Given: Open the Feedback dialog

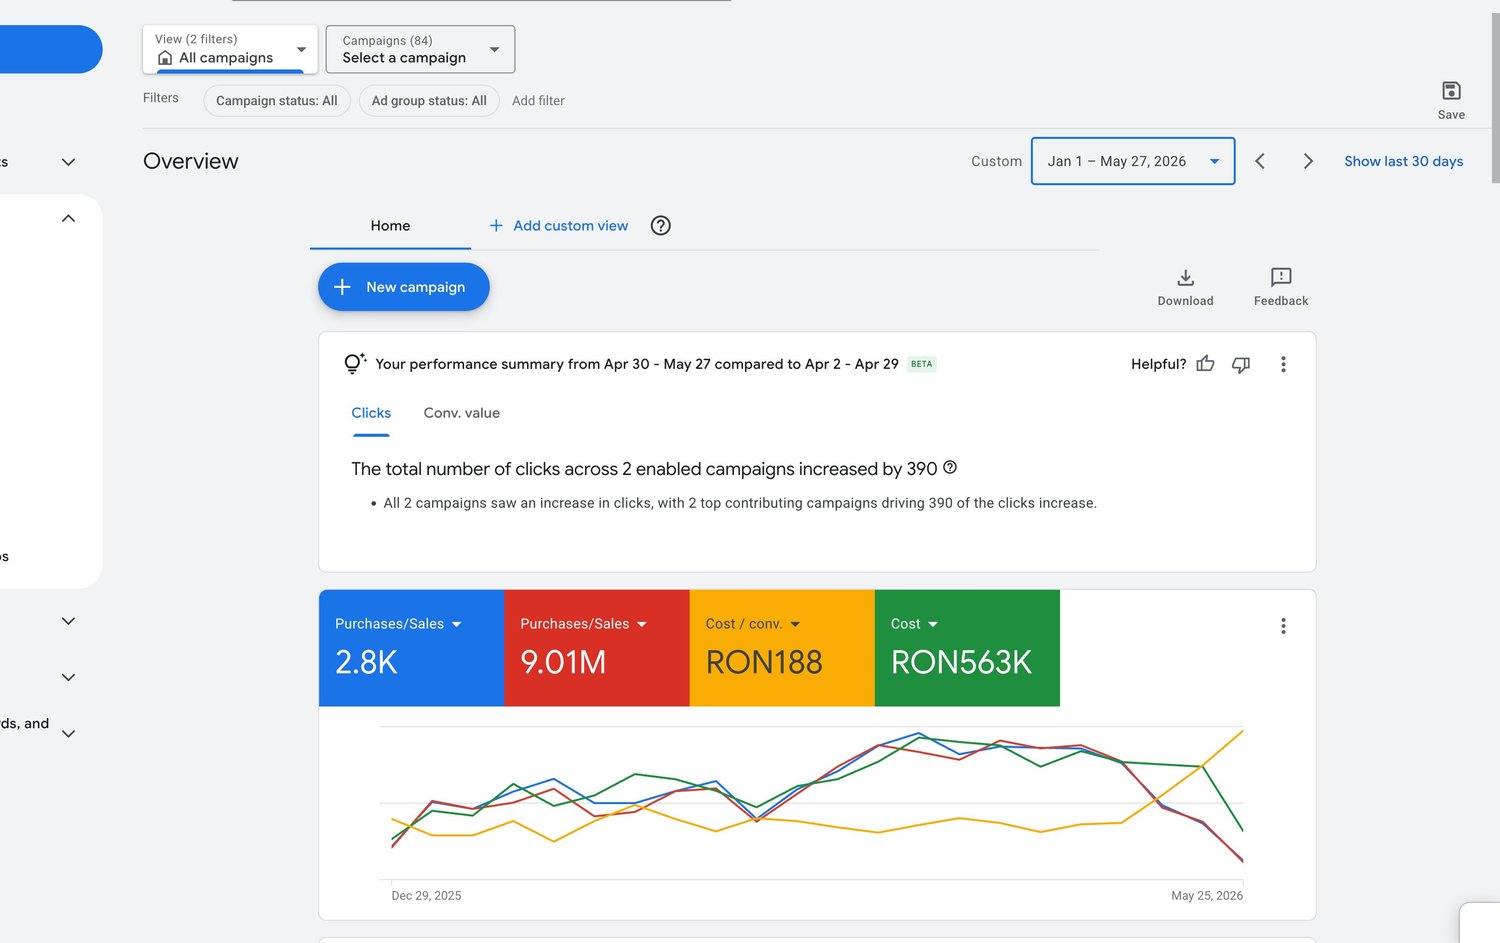Looking at the screenshot, I should (x=1281, y=287).
